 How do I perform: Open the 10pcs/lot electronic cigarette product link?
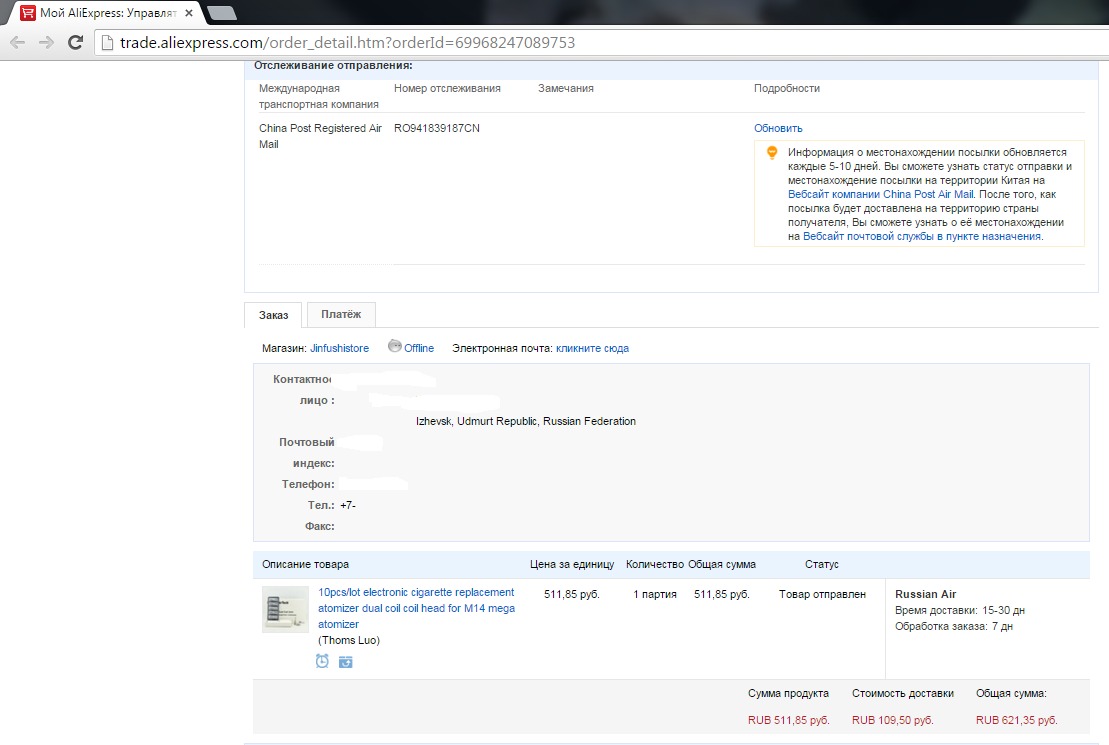pos(417,608)
